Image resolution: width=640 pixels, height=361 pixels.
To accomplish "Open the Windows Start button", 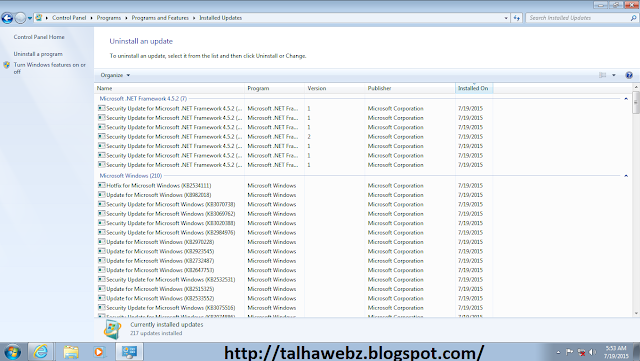I will click(x=12, y=352).
